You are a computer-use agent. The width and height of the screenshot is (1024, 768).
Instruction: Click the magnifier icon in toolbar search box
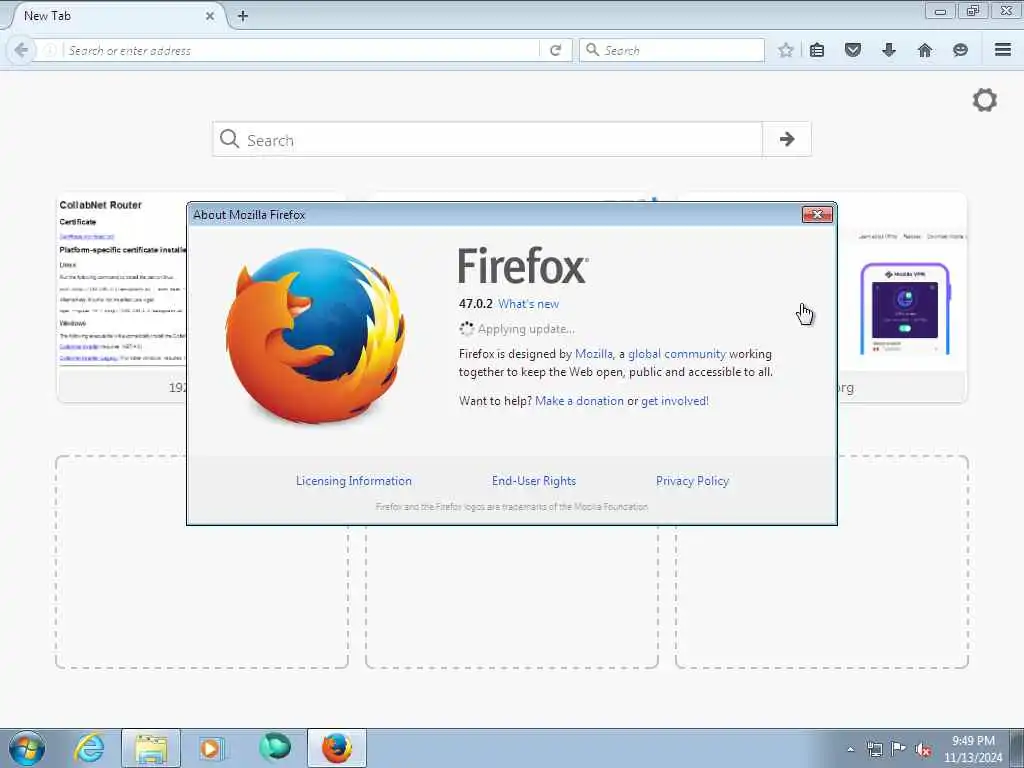[592, 50]
